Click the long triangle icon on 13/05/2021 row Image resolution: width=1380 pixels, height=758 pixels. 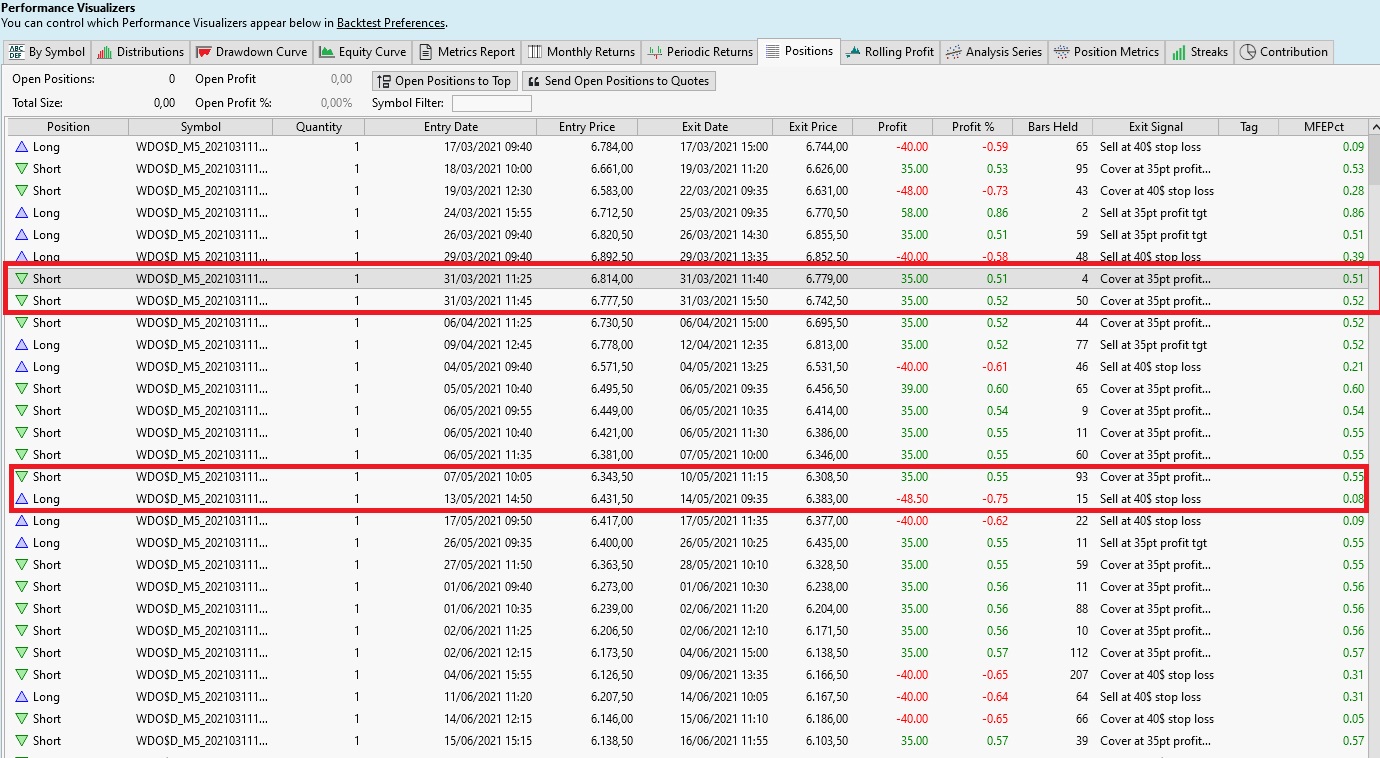coord(22,499)
